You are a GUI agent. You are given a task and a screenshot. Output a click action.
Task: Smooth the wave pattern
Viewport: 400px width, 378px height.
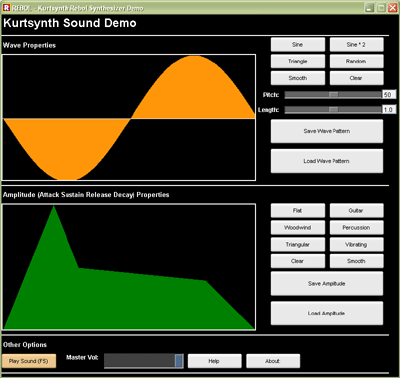pyautogui.click(x=298, y=78)
